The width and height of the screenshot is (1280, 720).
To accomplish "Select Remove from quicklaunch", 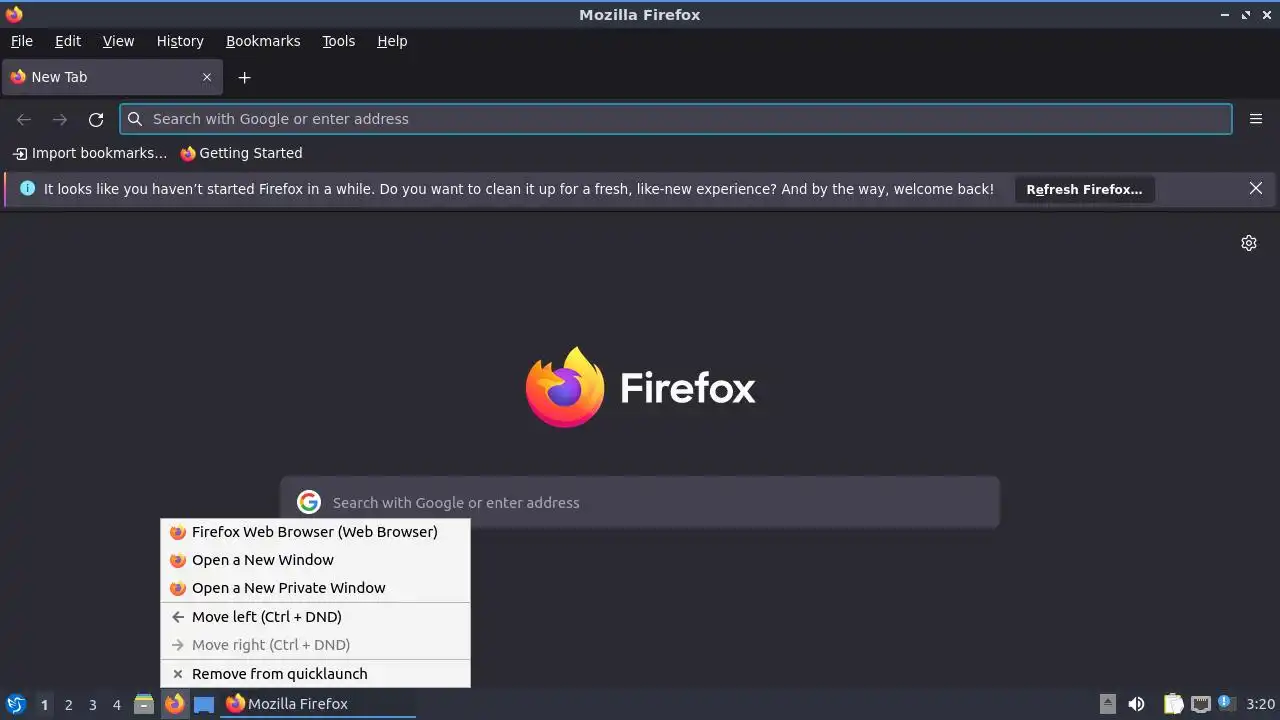I will coord(315,674).
